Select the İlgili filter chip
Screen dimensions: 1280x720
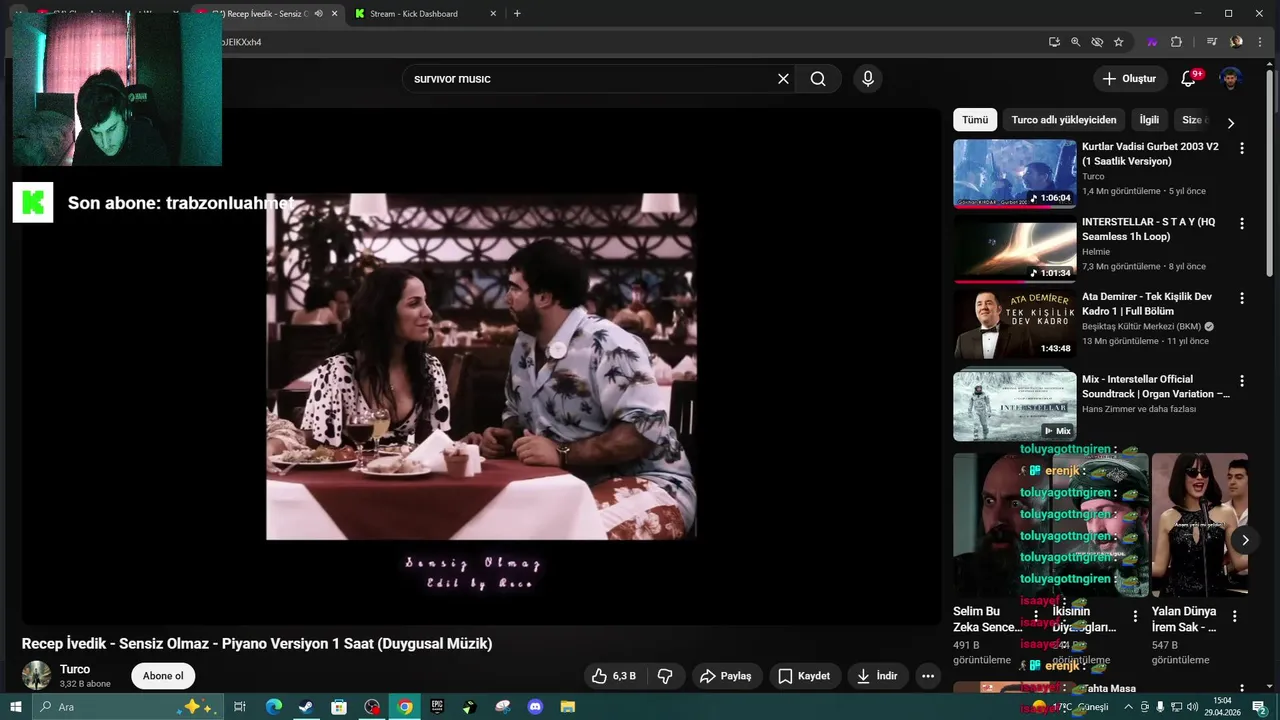pos(1149,120)
